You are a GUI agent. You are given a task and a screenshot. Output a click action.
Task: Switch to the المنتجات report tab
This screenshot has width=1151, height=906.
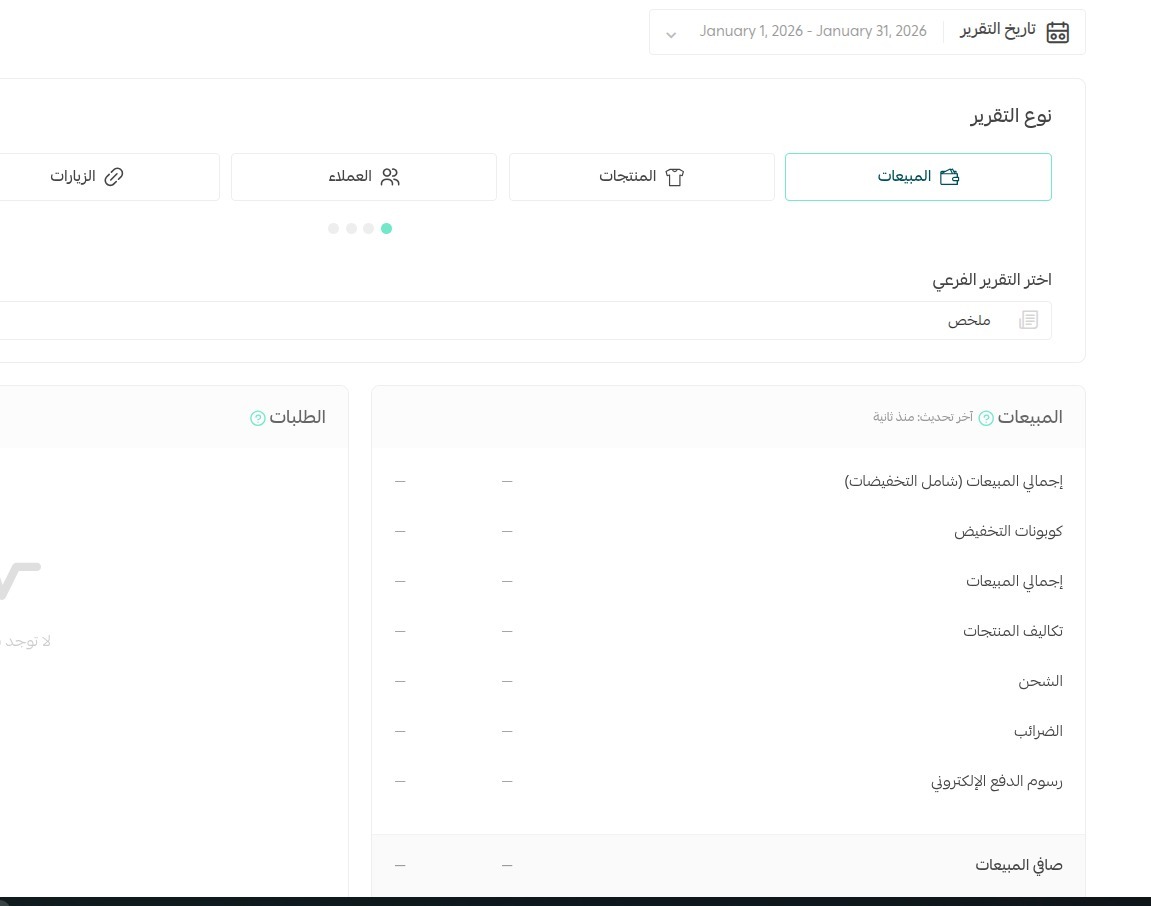641,176
